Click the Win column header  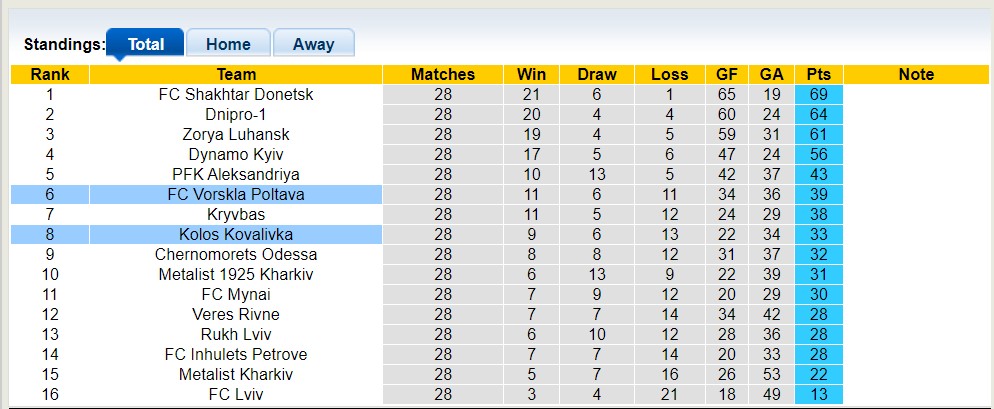coord(531,74)
